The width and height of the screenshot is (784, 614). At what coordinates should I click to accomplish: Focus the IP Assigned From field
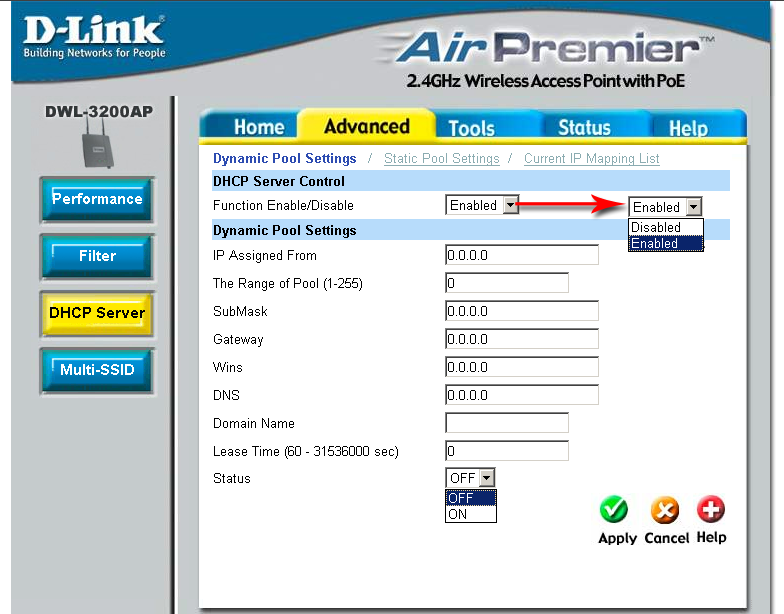(x=522, y=255)
